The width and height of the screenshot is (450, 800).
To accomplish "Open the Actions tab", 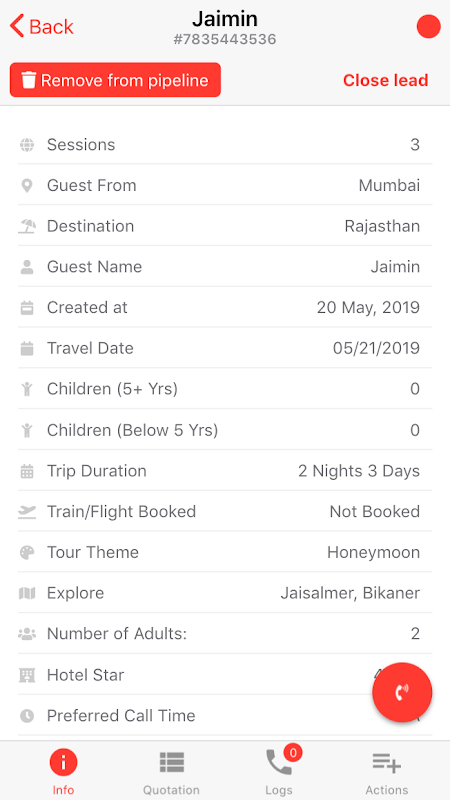I will click(x=387, y=772).
